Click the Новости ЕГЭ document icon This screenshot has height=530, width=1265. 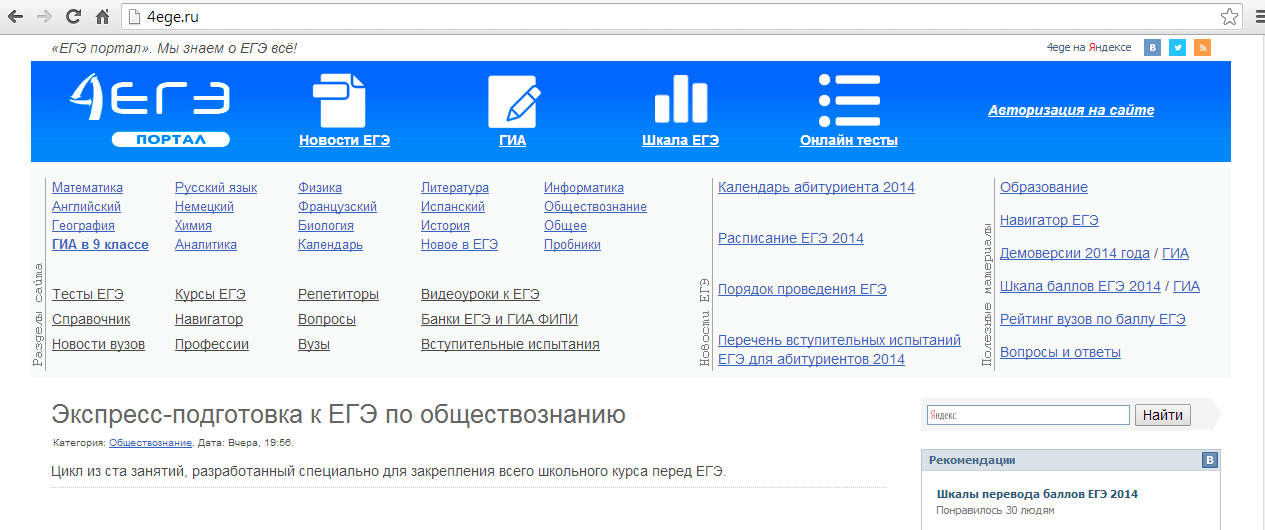pos(339,100)
